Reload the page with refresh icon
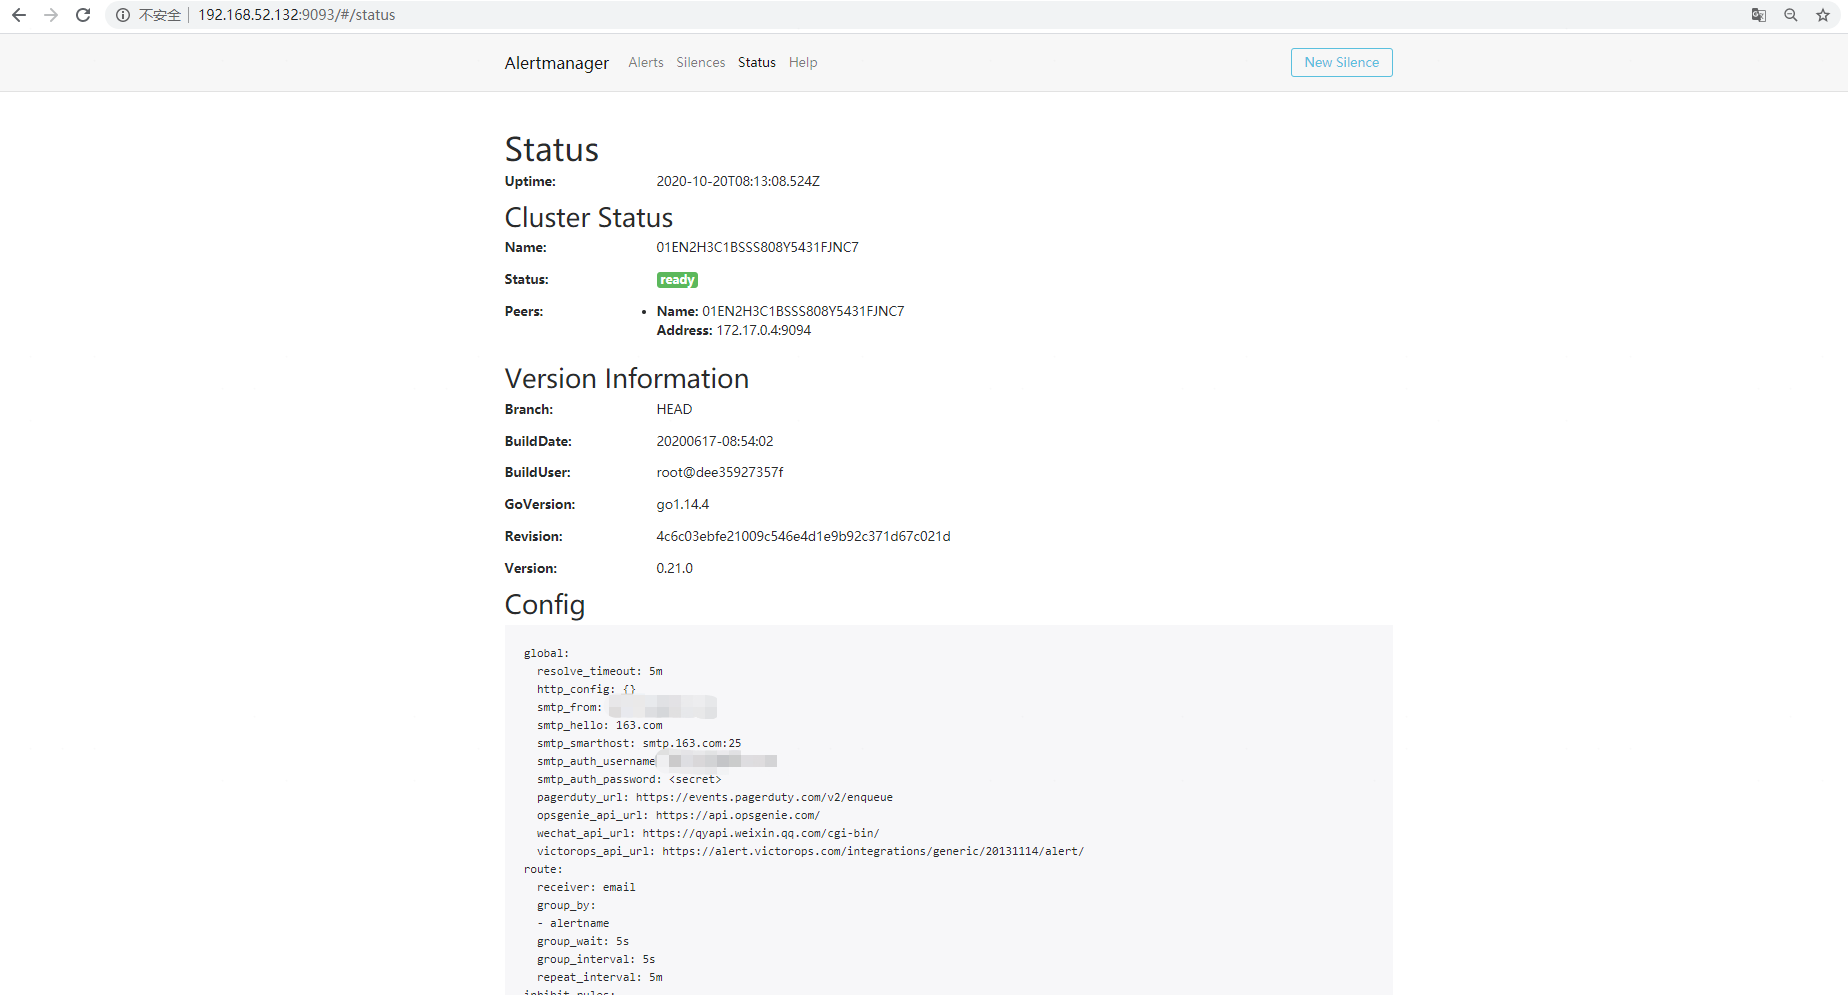This screenshot has width=1848, height=995. 83,15
